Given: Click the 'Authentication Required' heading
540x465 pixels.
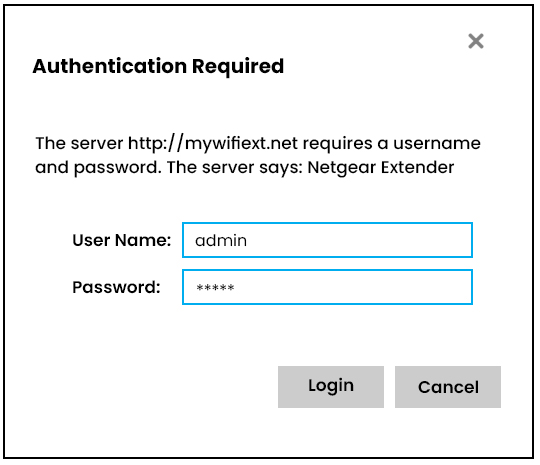Looking at the screenshot, I should [x=158, y=66].
